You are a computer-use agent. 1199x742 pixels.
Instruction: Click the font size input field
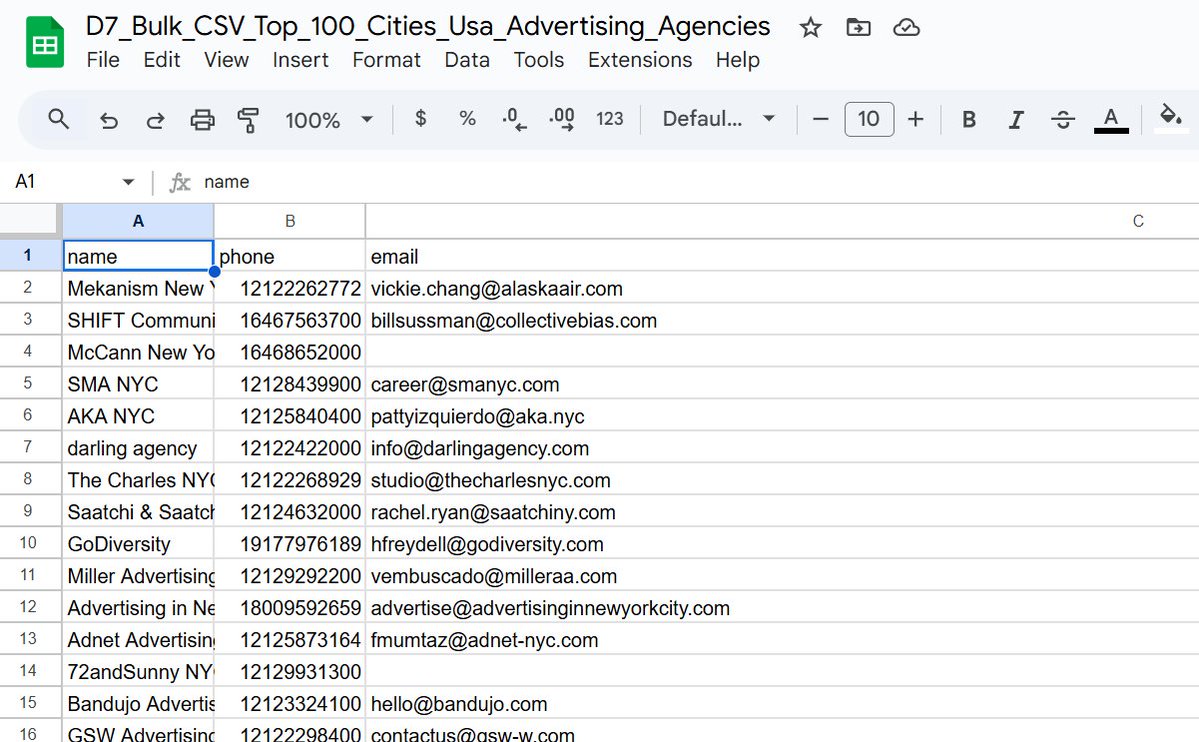pos(869,119)
